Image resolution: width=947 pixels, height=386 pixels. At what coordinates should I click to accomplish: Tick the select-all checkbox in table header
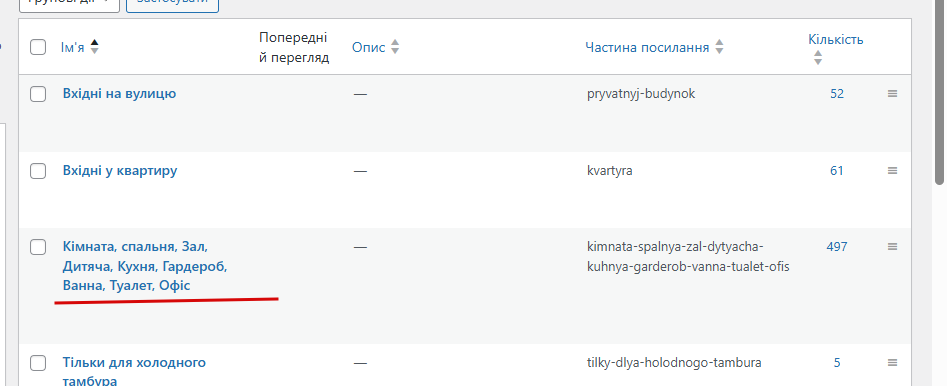(38, 47)
